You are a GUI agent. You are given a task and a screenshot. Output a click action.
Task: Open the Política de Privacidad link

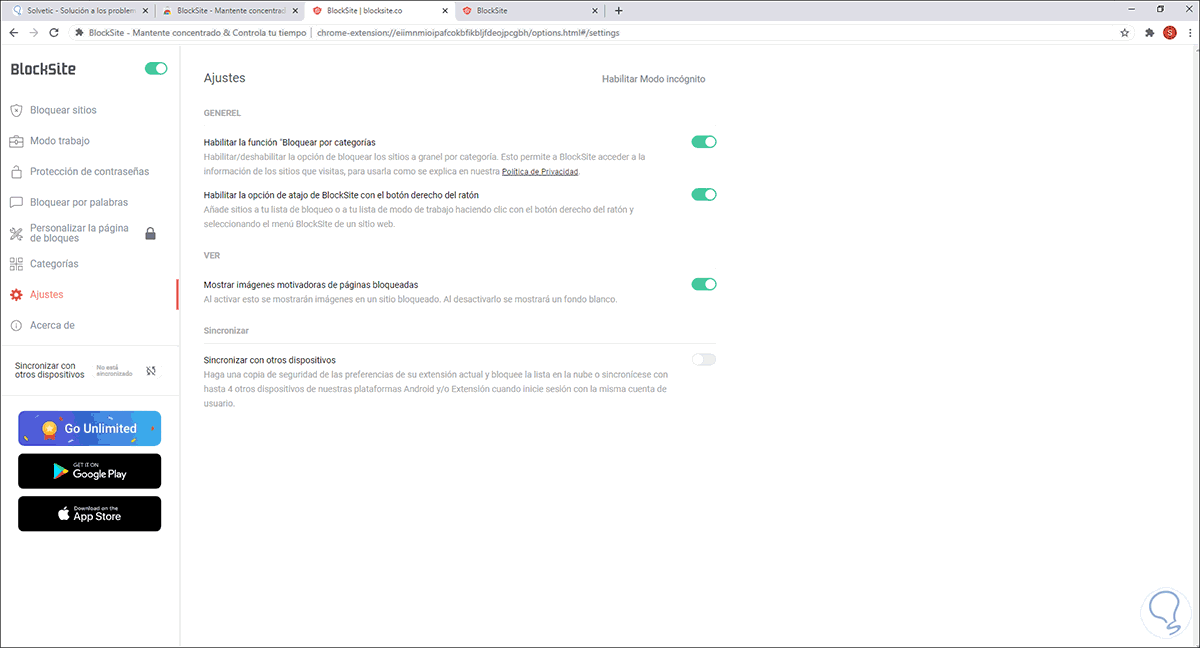coord(540,172)
